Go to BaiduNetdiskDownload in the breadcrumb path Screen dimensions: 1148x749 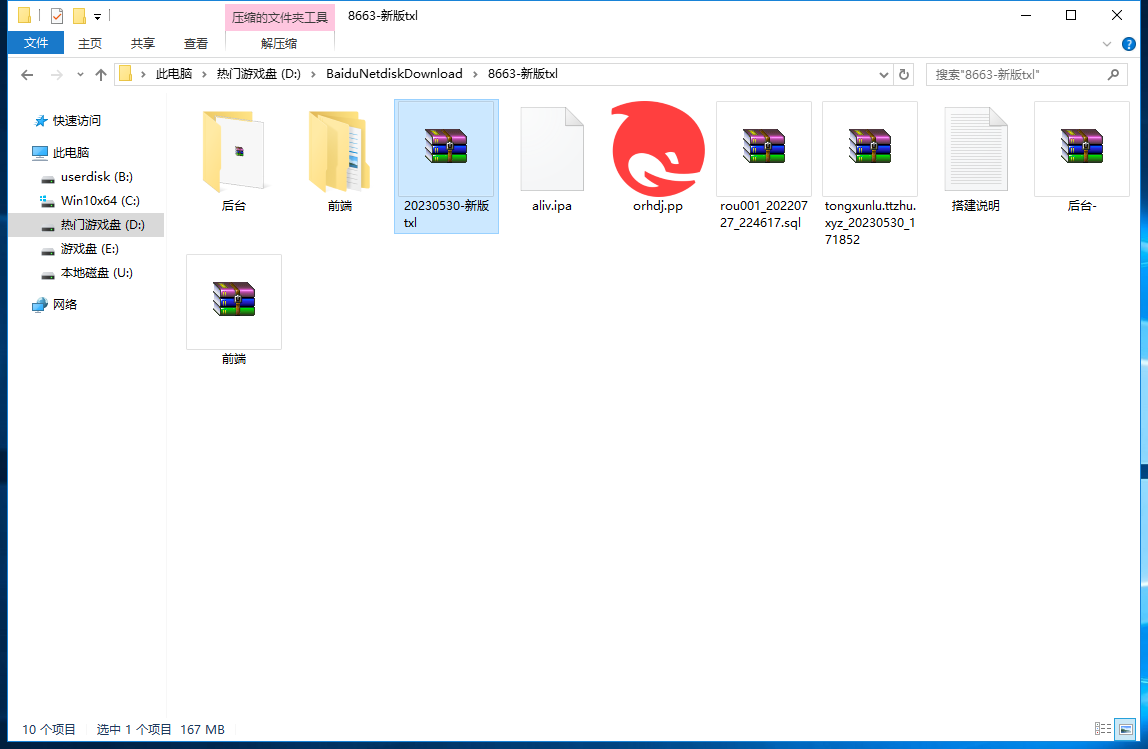pos(394,74)
